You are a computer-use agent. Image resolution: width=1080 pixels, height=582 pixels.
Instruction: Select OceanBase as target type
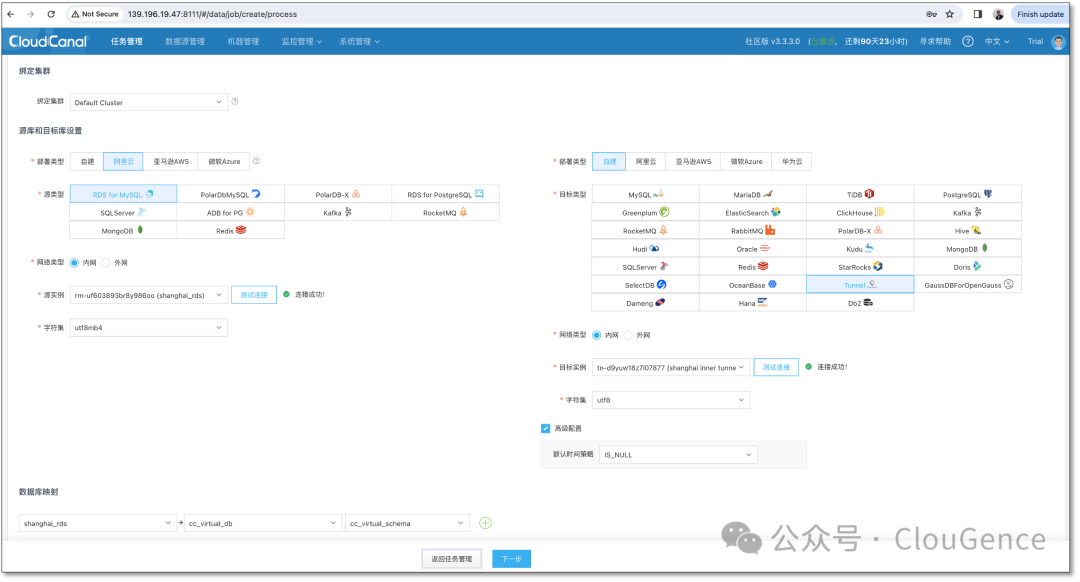[x=753, y=284]
